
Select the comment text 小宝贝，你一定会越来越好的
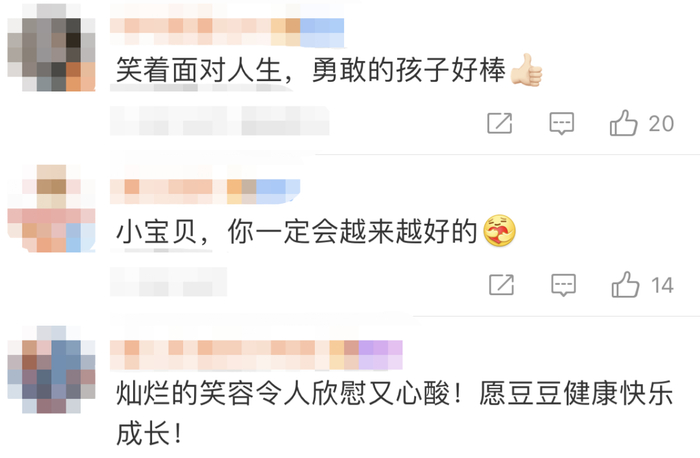tap(296, 231)
